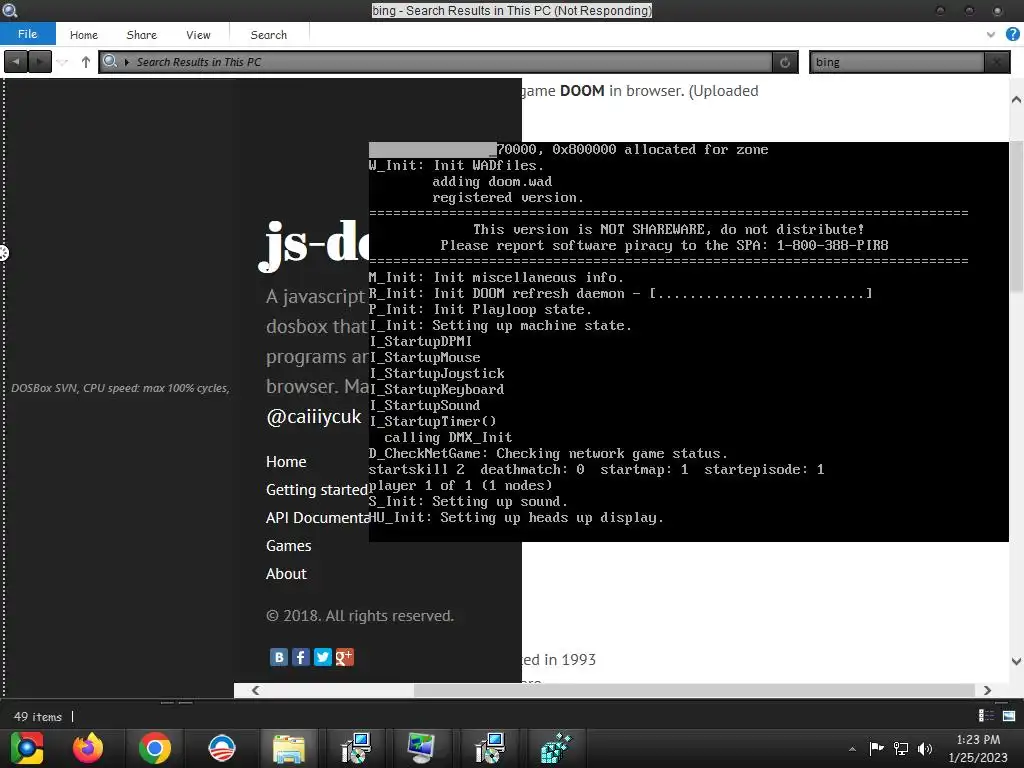Clear the bing search with X
This screenshot has width=1024, height=768.
coord(997,62)
